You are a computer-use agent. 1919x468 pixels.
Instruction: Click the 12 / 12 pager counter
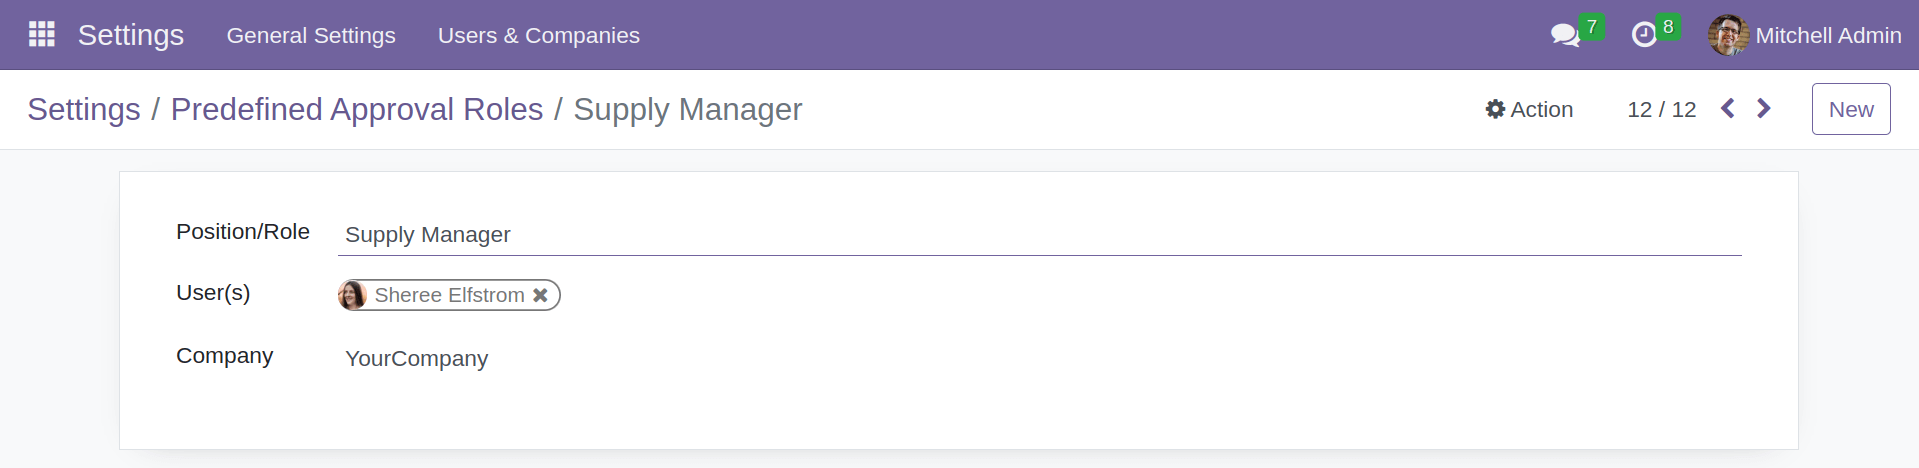[x=1661, y=109]
